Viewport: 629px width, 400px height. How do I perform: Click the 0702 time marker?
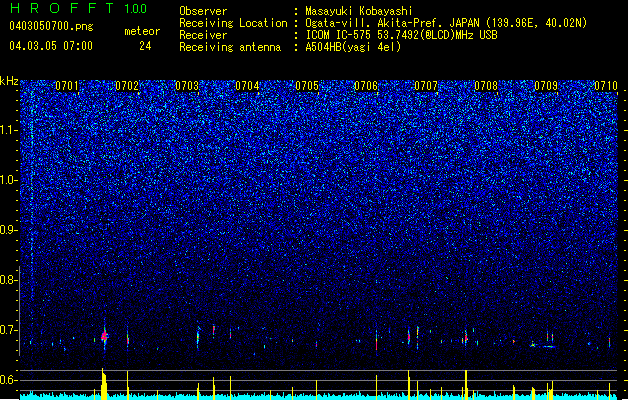coord(127,86)
